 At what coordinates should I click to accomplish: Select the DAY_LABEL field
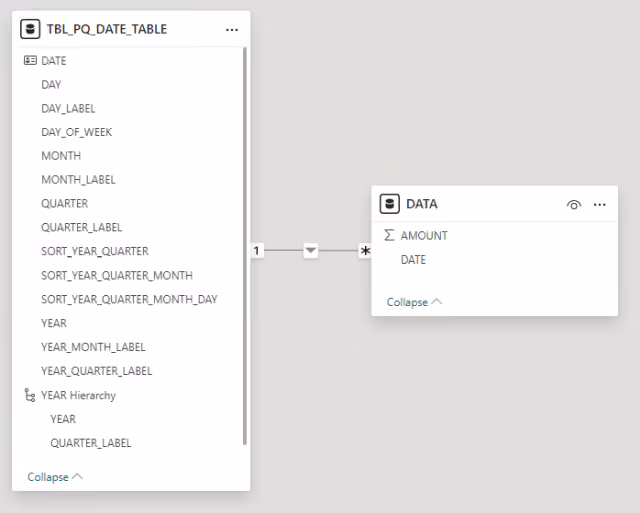tap(68, 109)
